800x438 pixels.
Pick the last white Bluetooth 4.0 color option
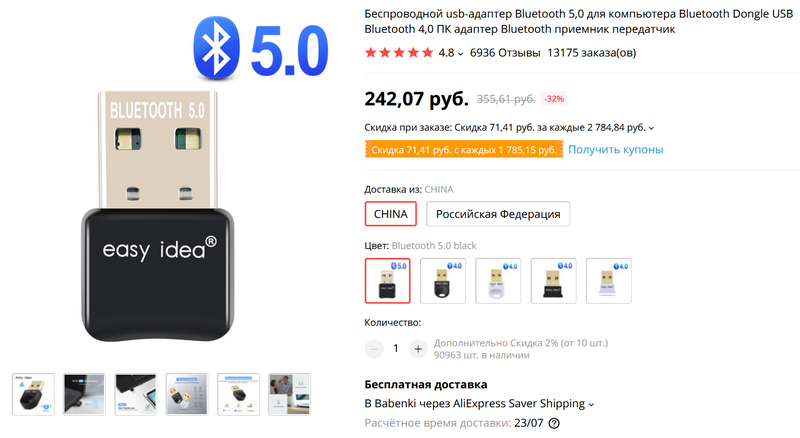tap(609, 281)
